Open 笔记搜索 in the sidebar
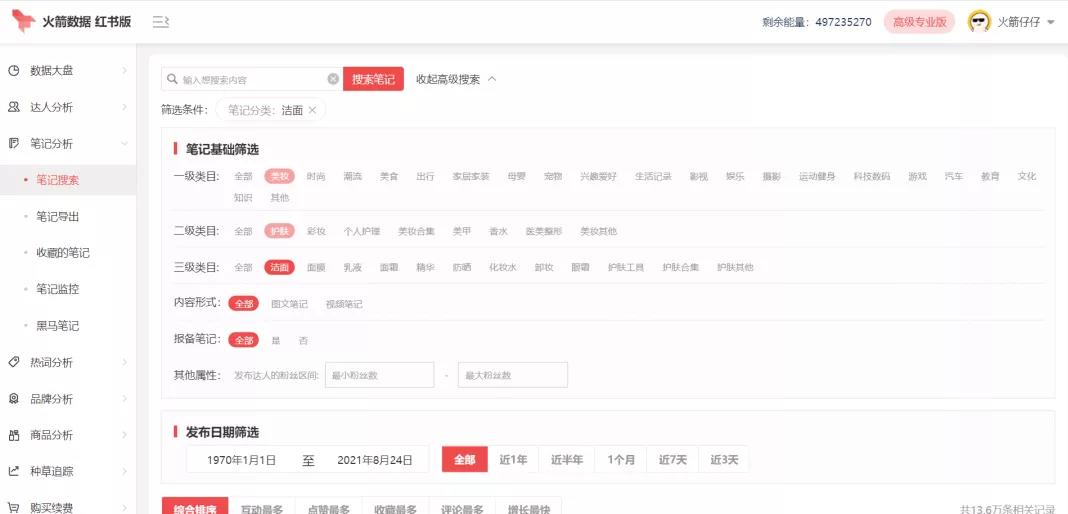 click(x=68, y=180)
